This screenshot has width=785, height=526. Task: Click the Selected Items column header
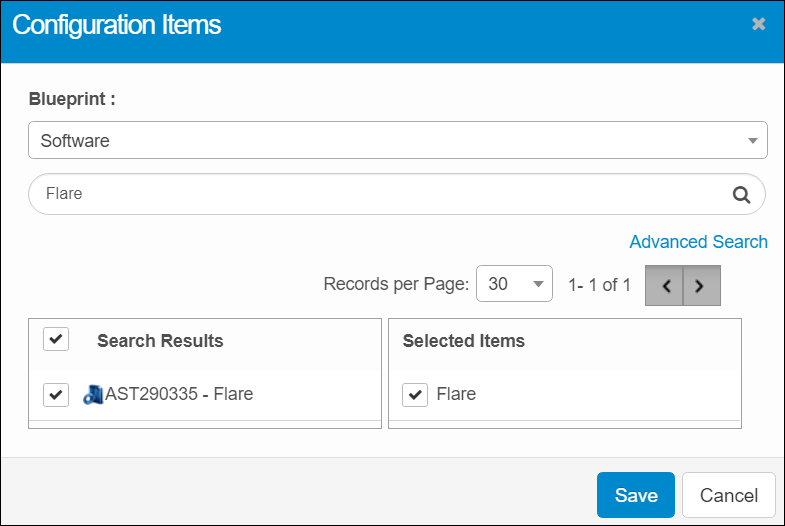pyautogui.click(x=463, y=341)
